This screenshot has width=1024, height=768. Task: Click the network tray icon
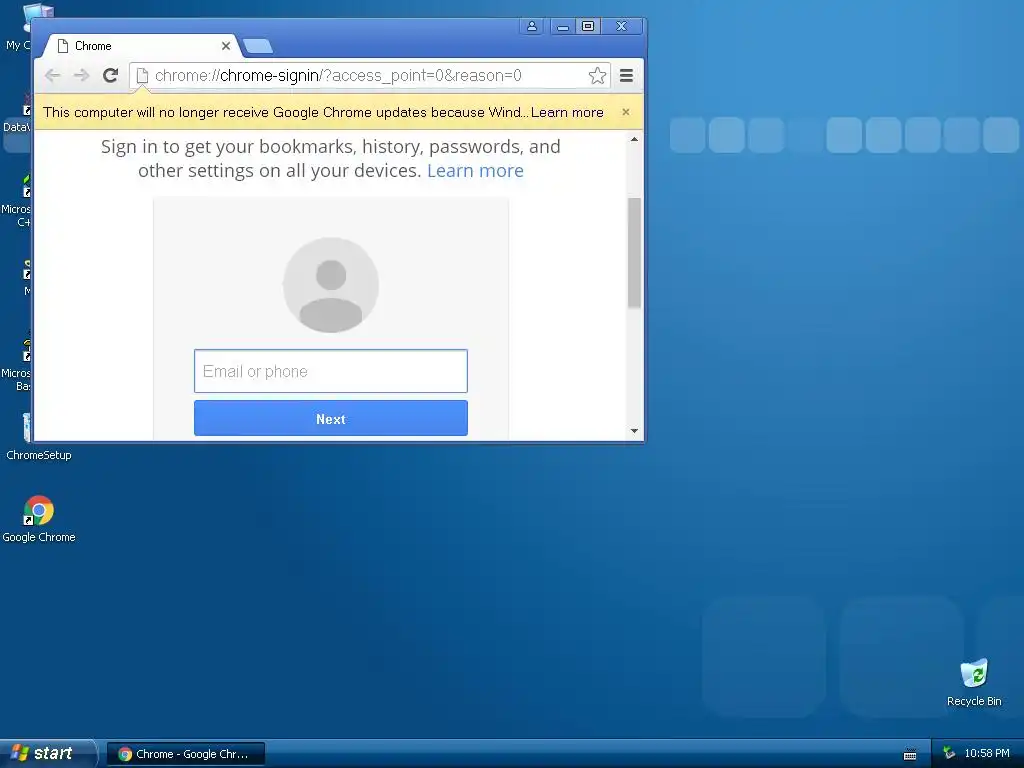tap(949, 754)
